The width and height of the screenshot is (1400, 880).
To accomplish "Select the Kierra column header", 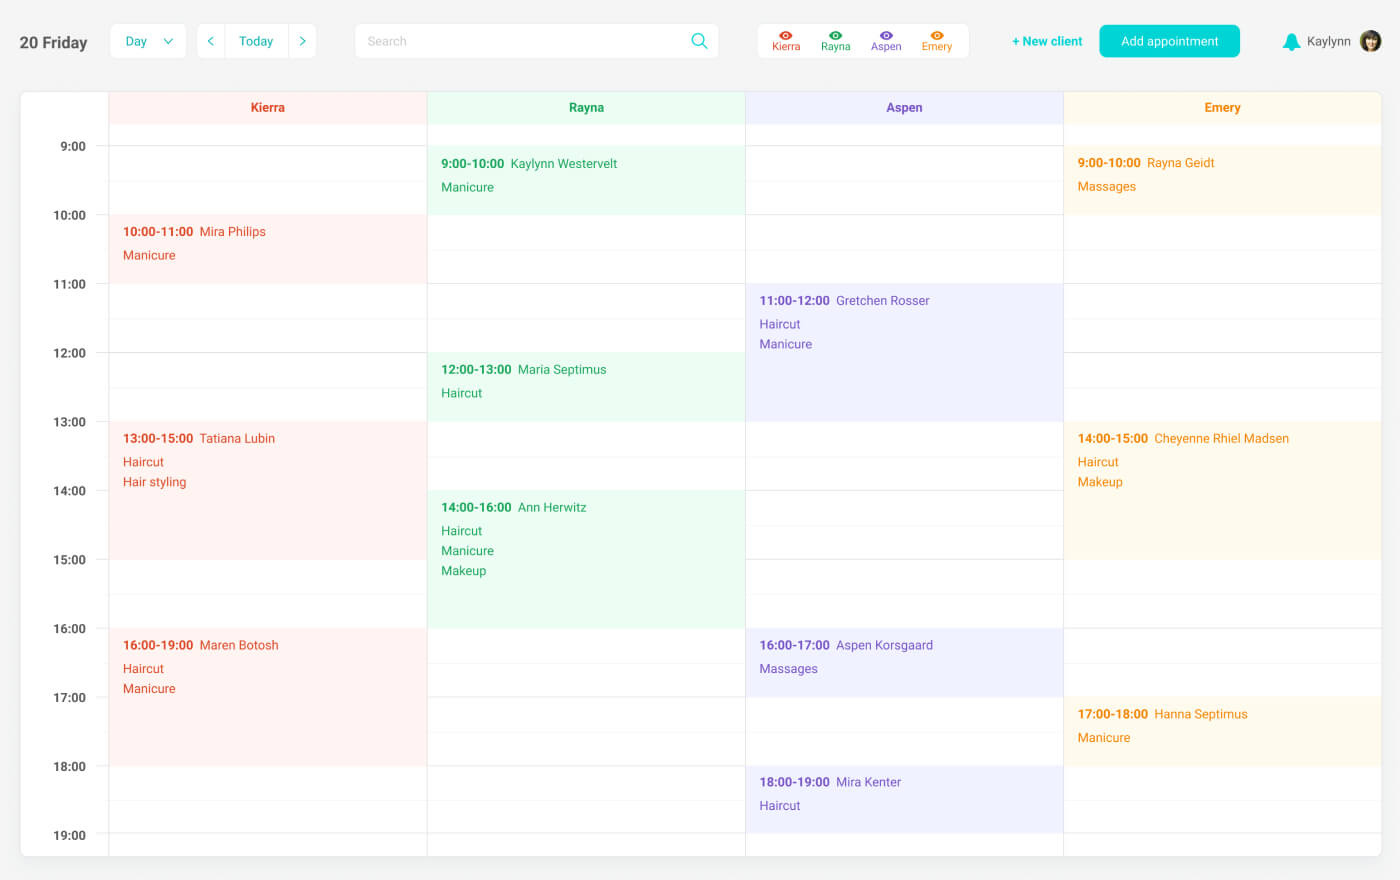I will click(x=267, y=108).
